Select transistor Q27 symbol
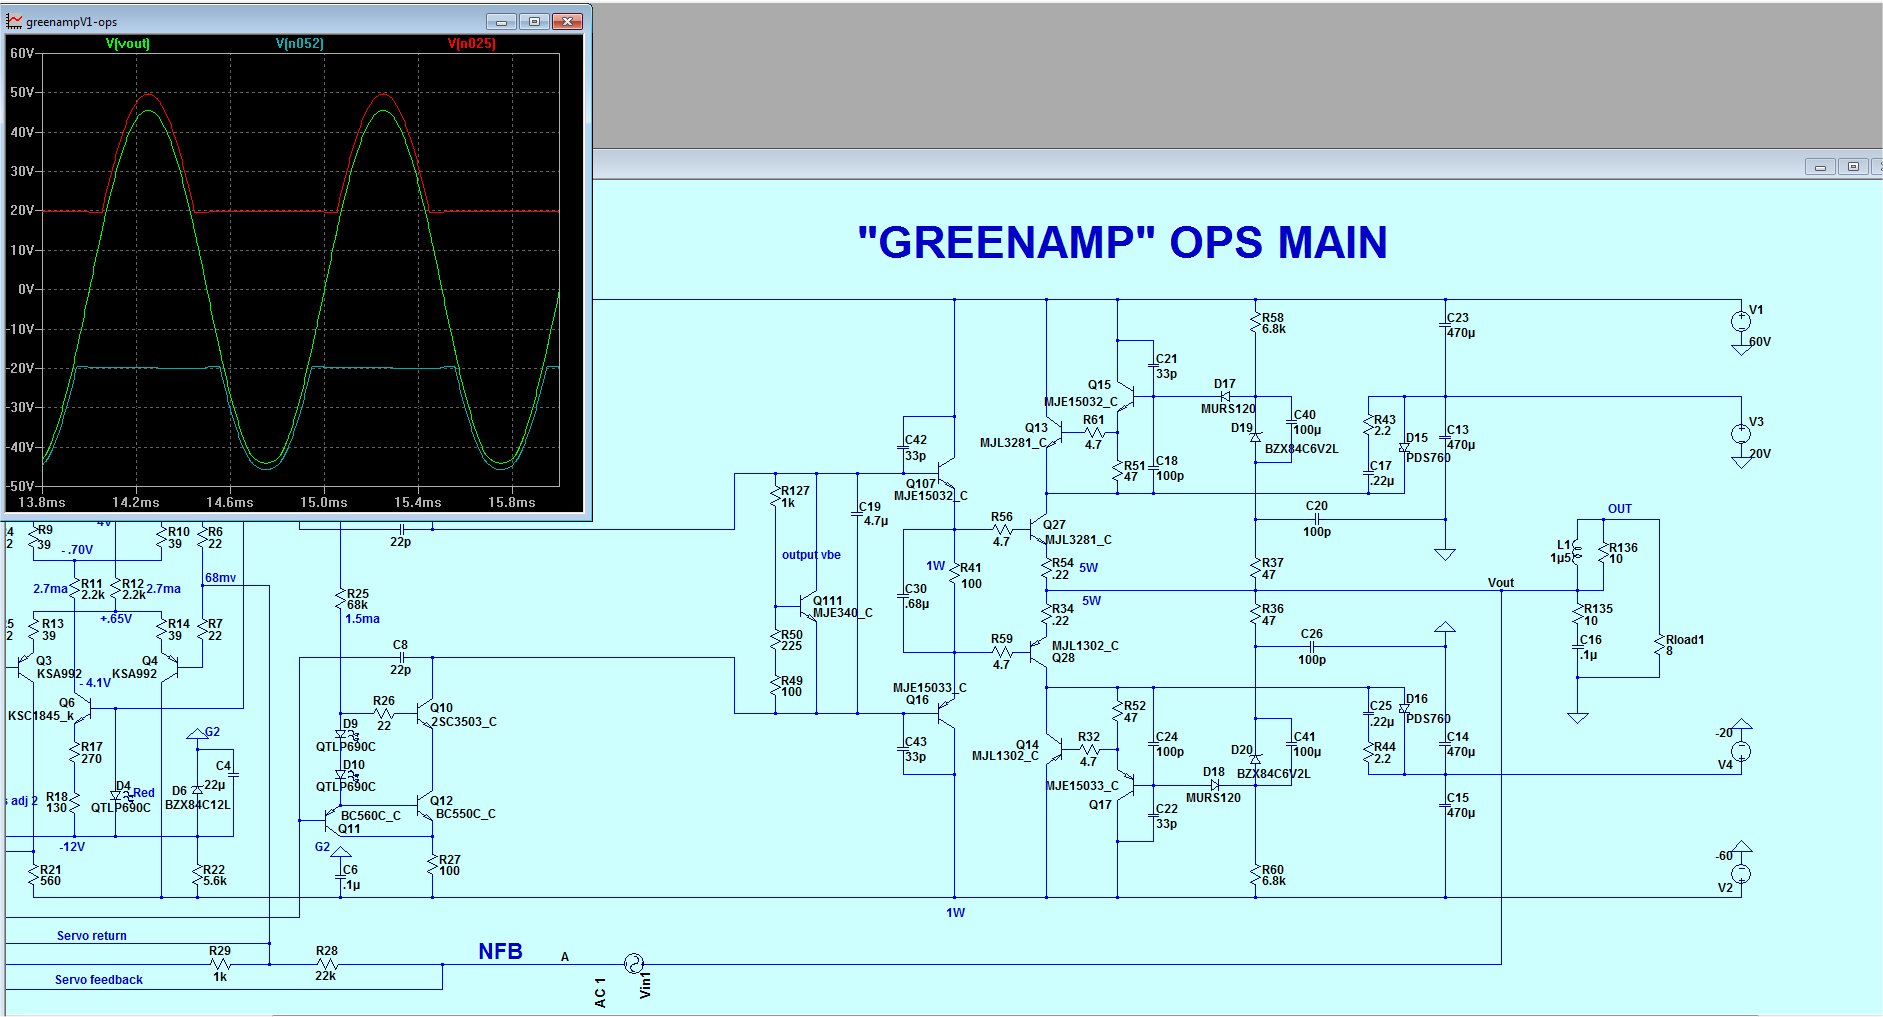The height and width of the screenshot is (1017, 1883). [x=1037, y=530]
